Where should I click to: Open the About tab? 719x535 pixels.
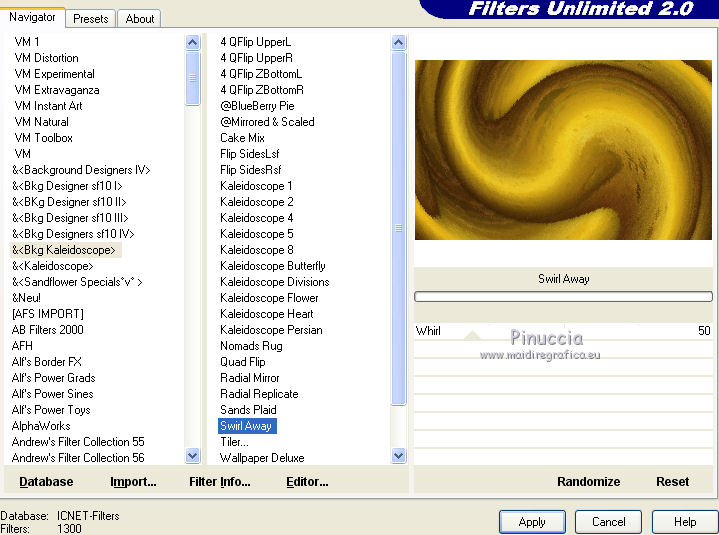point(139,19)
